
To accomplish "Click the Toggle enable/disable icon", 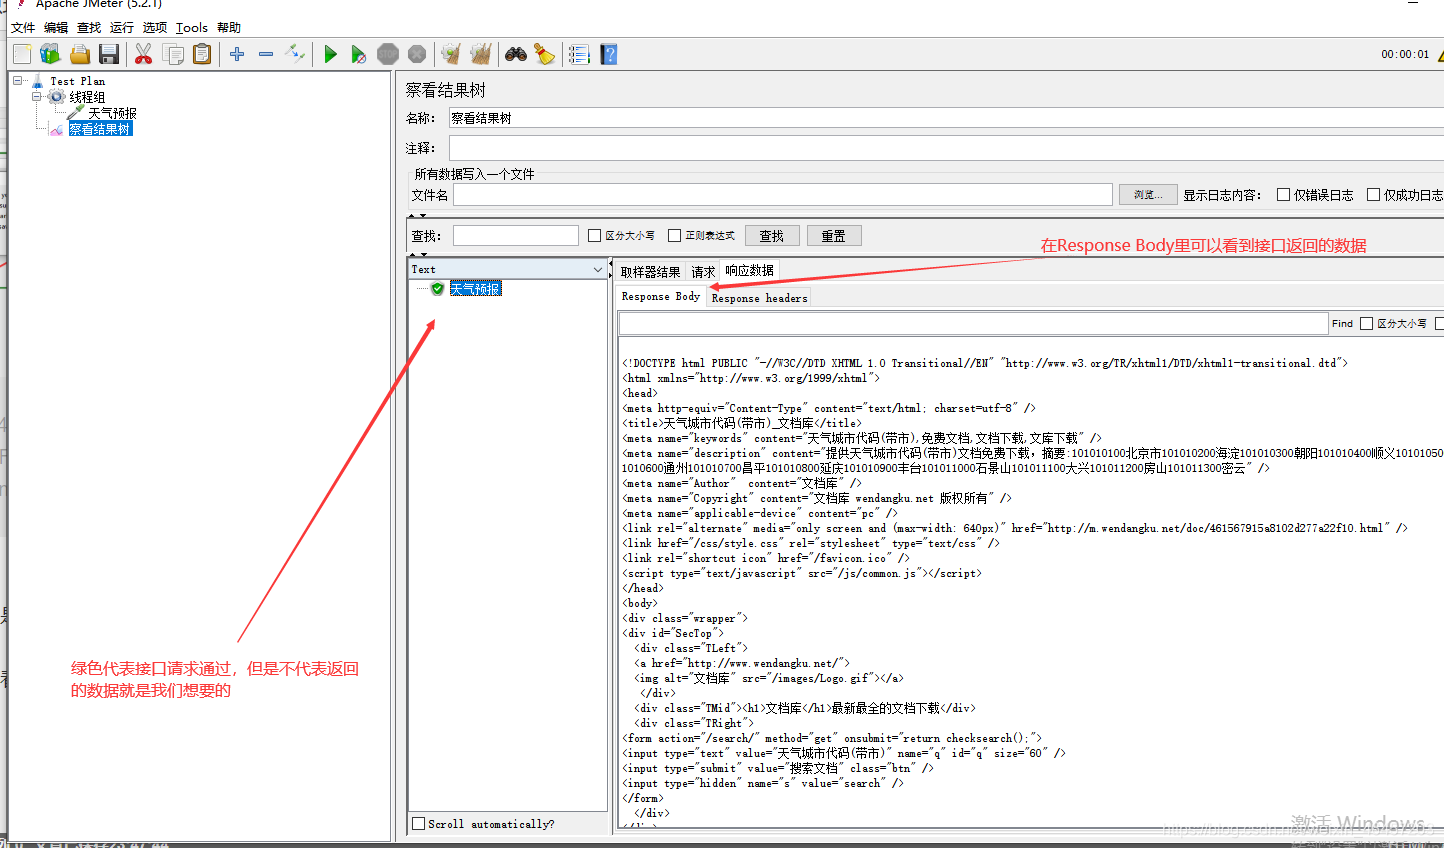I will point(295,53).
